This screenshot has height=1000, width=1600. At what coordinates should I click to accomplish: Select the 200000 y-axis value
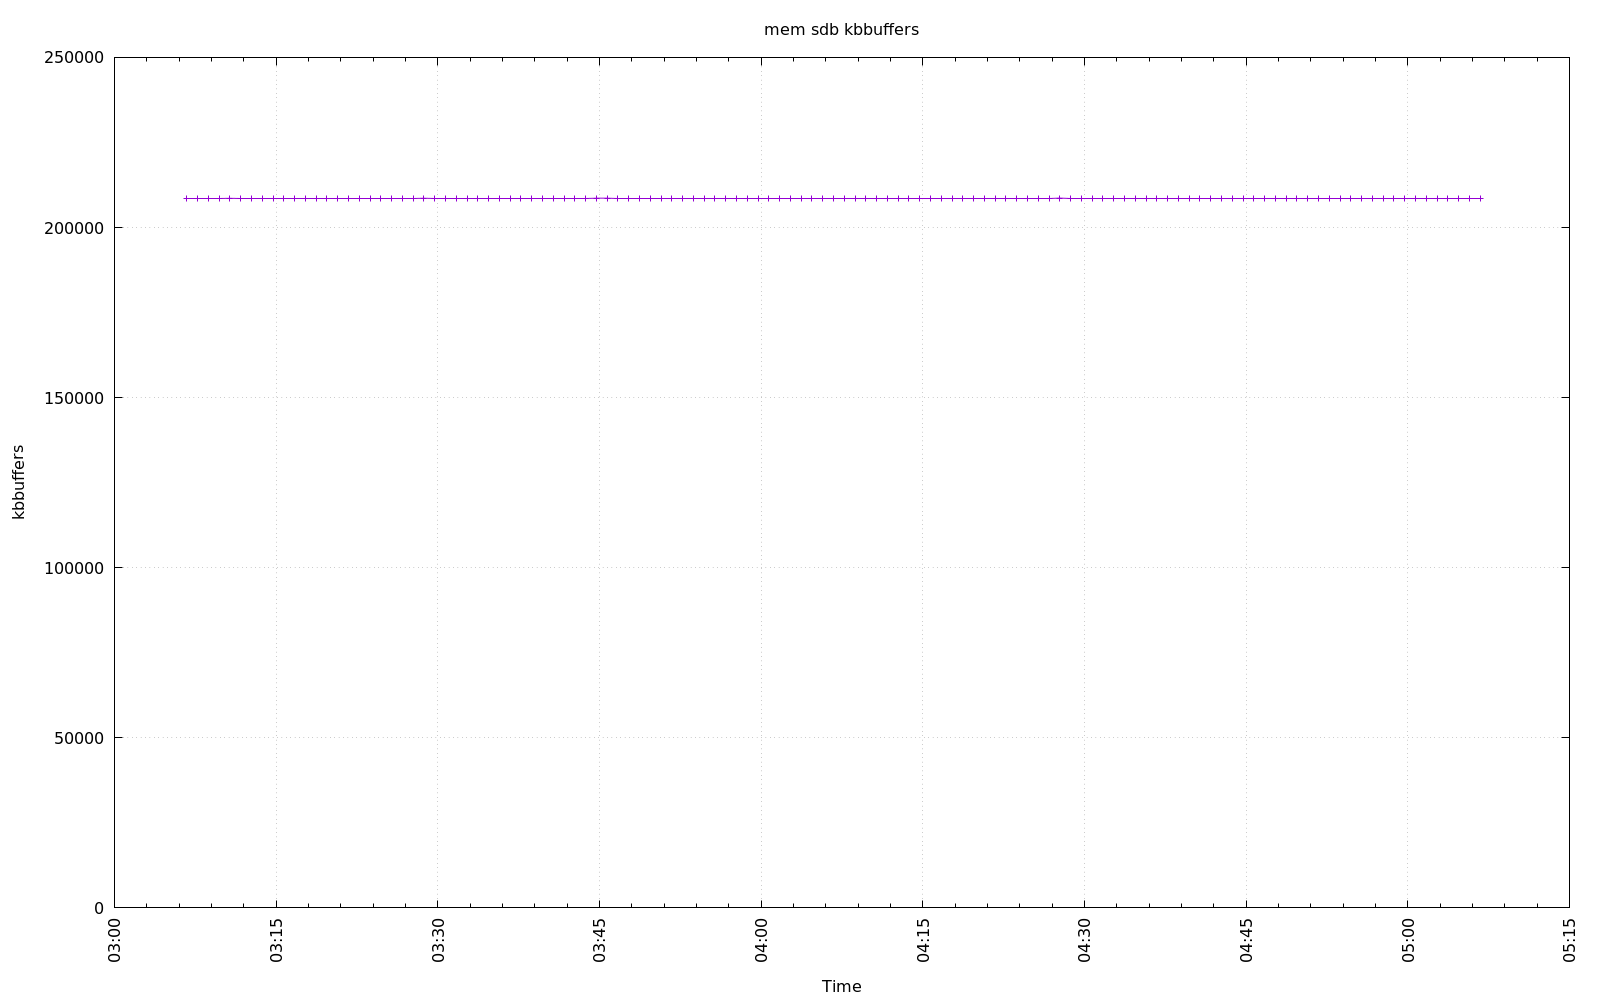(74, 228)
